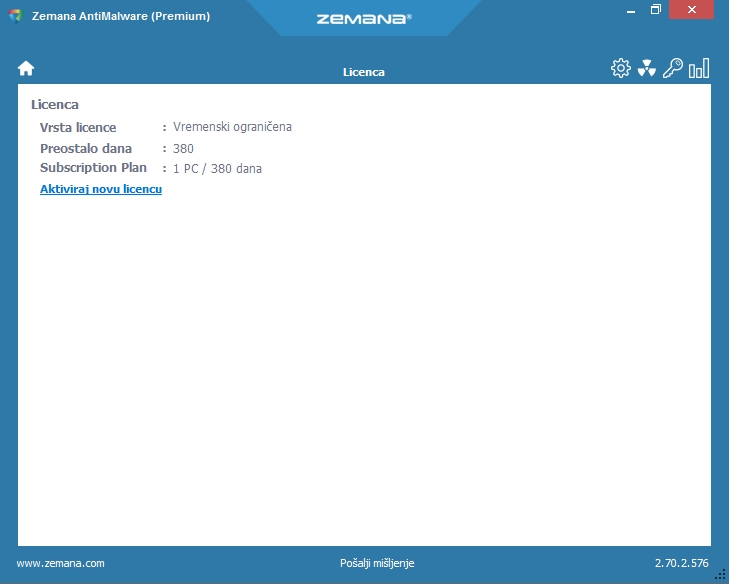The image size is (729, 584).
Task: Open quarantine via the radiation icon
Action: pos(647,68)
